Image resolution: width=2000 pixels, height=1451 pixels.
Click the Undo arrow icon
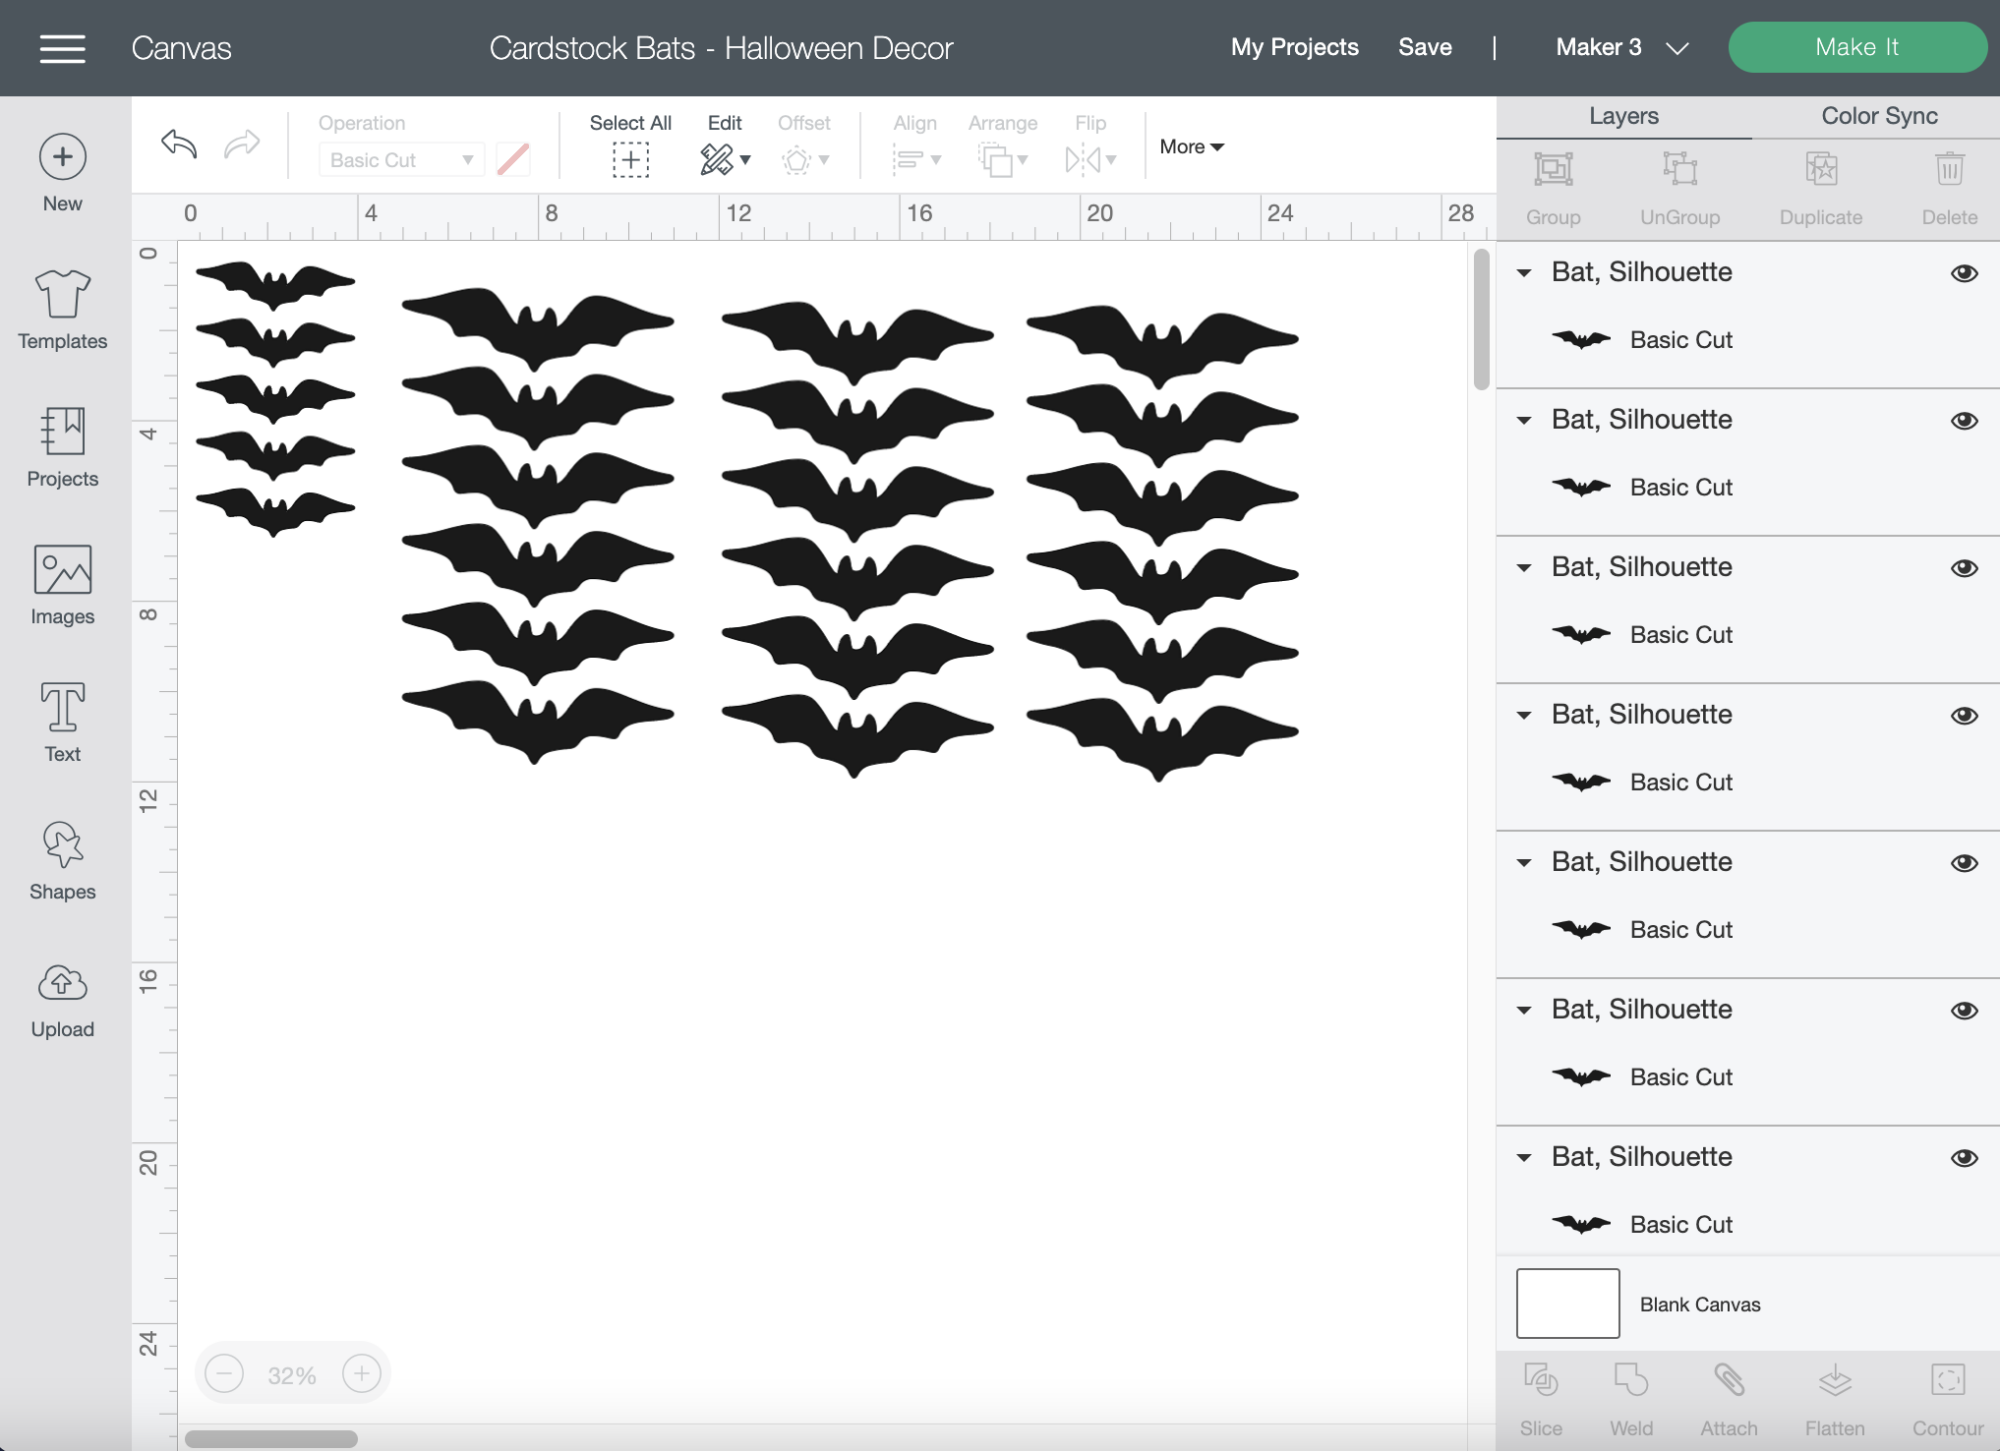179,145
